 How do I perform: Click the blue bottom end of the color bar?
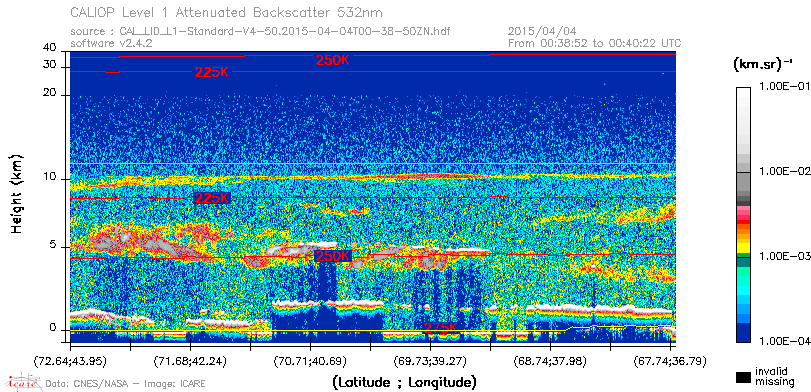743,334
